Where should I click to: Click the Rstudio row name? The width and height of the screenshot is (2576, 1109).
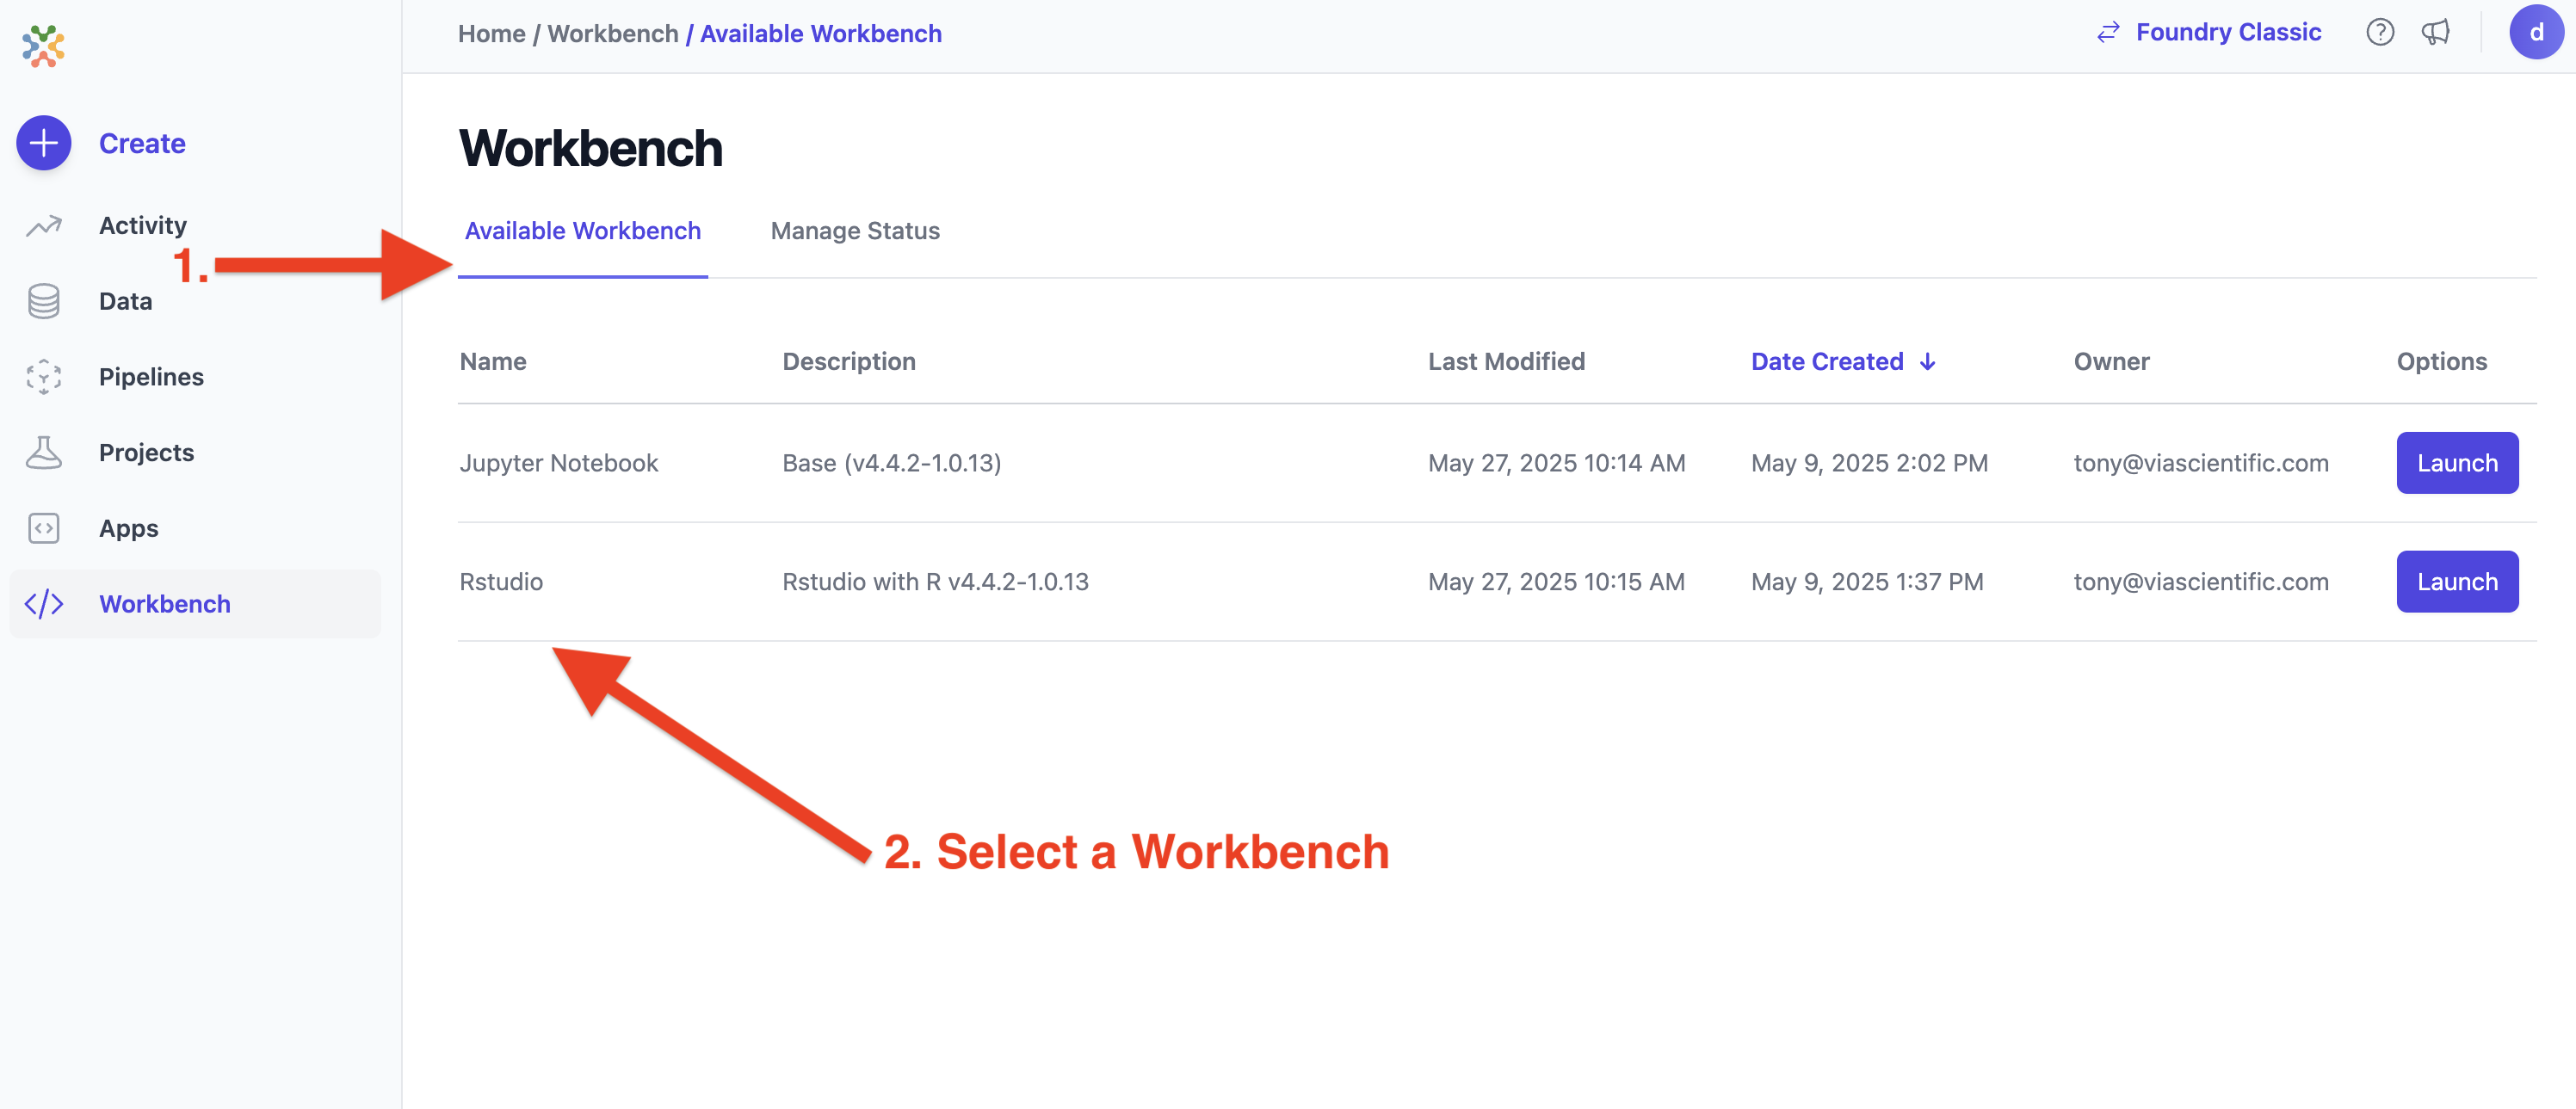pos(501,581)
